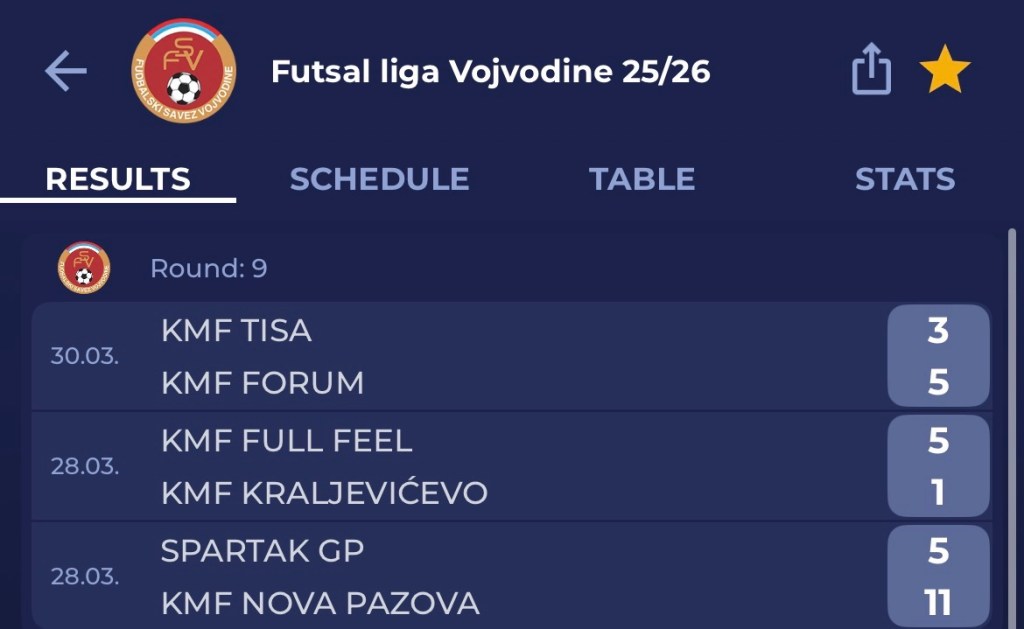Viewport: 1024px width, 629px height.
Task: Open the Table tab
Action: point(641,179)
